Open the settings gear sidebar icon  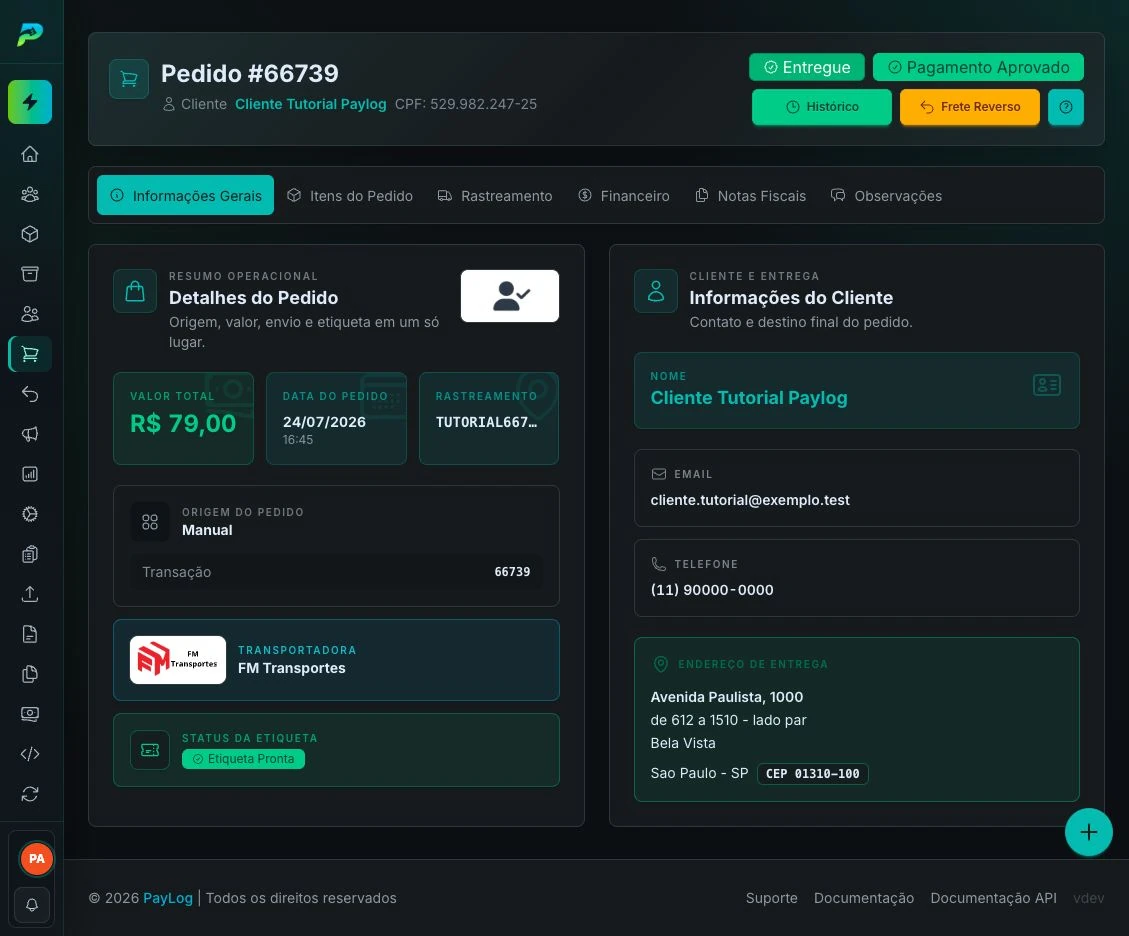30,514
